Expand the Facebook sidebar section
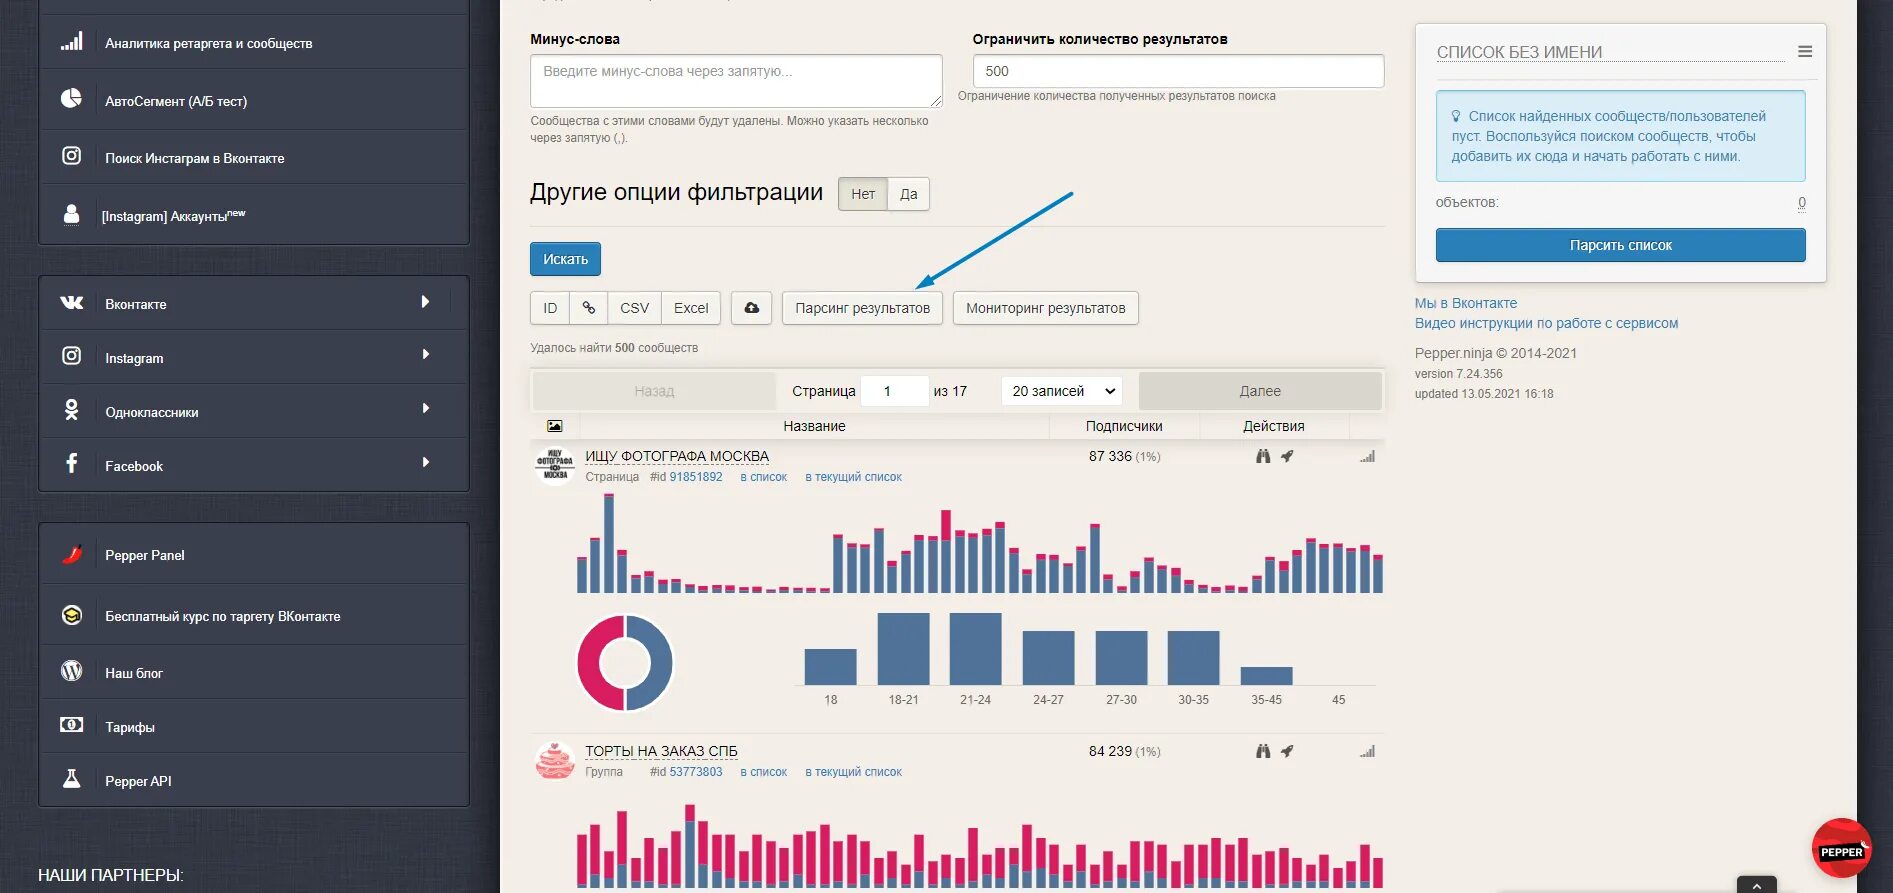The height and width of the screenshot is (893, 1893). pos(425,463)
